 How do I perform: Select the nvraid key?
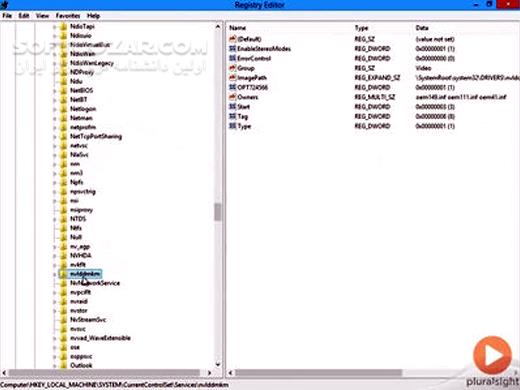[79, 301]
